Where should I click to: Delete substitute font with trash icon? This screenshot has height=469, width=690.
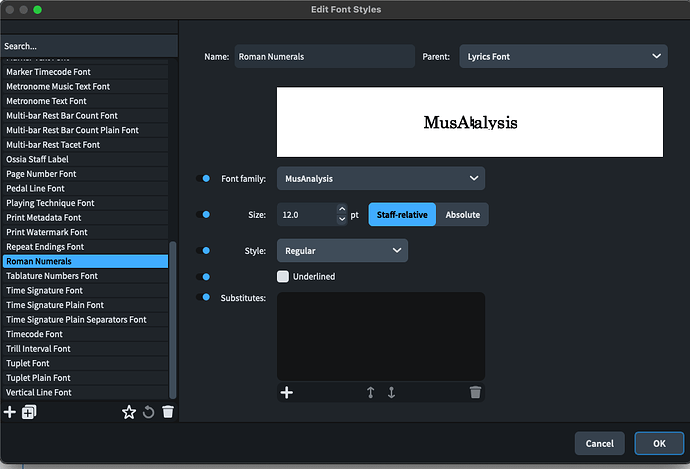click(475, 392)
